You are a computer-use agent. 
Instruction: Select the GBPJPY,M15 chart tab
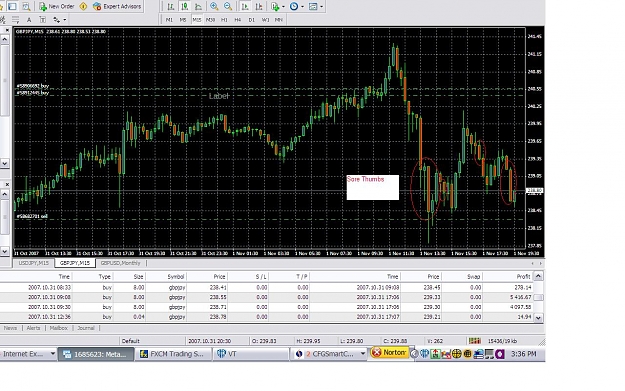tap(75, 263)
